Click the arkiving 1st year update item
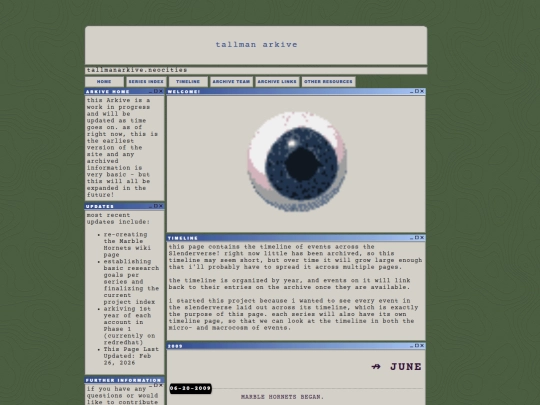The height and width of the screenshot is (405, 540). coord(129,325)
